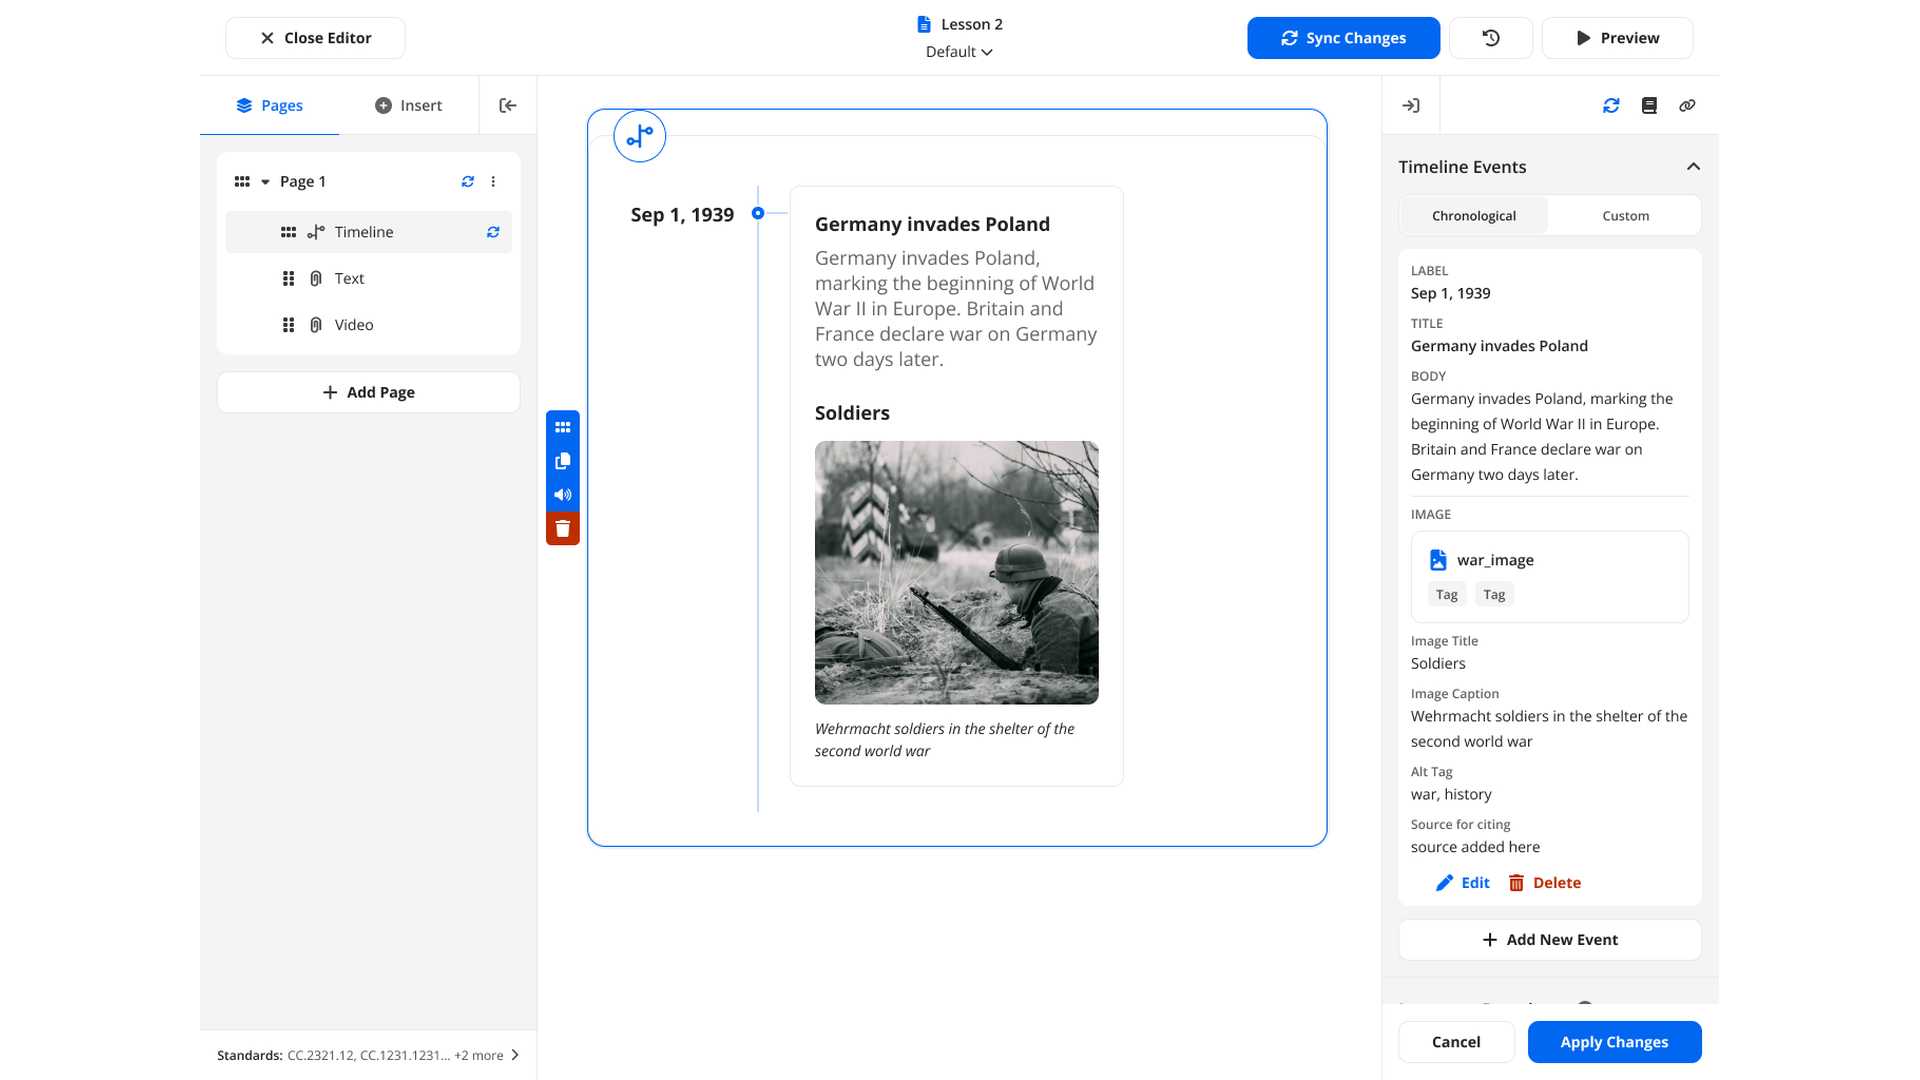Click the sync icon on Timeline row
1920x1080 pixels.
coord(493,232)
